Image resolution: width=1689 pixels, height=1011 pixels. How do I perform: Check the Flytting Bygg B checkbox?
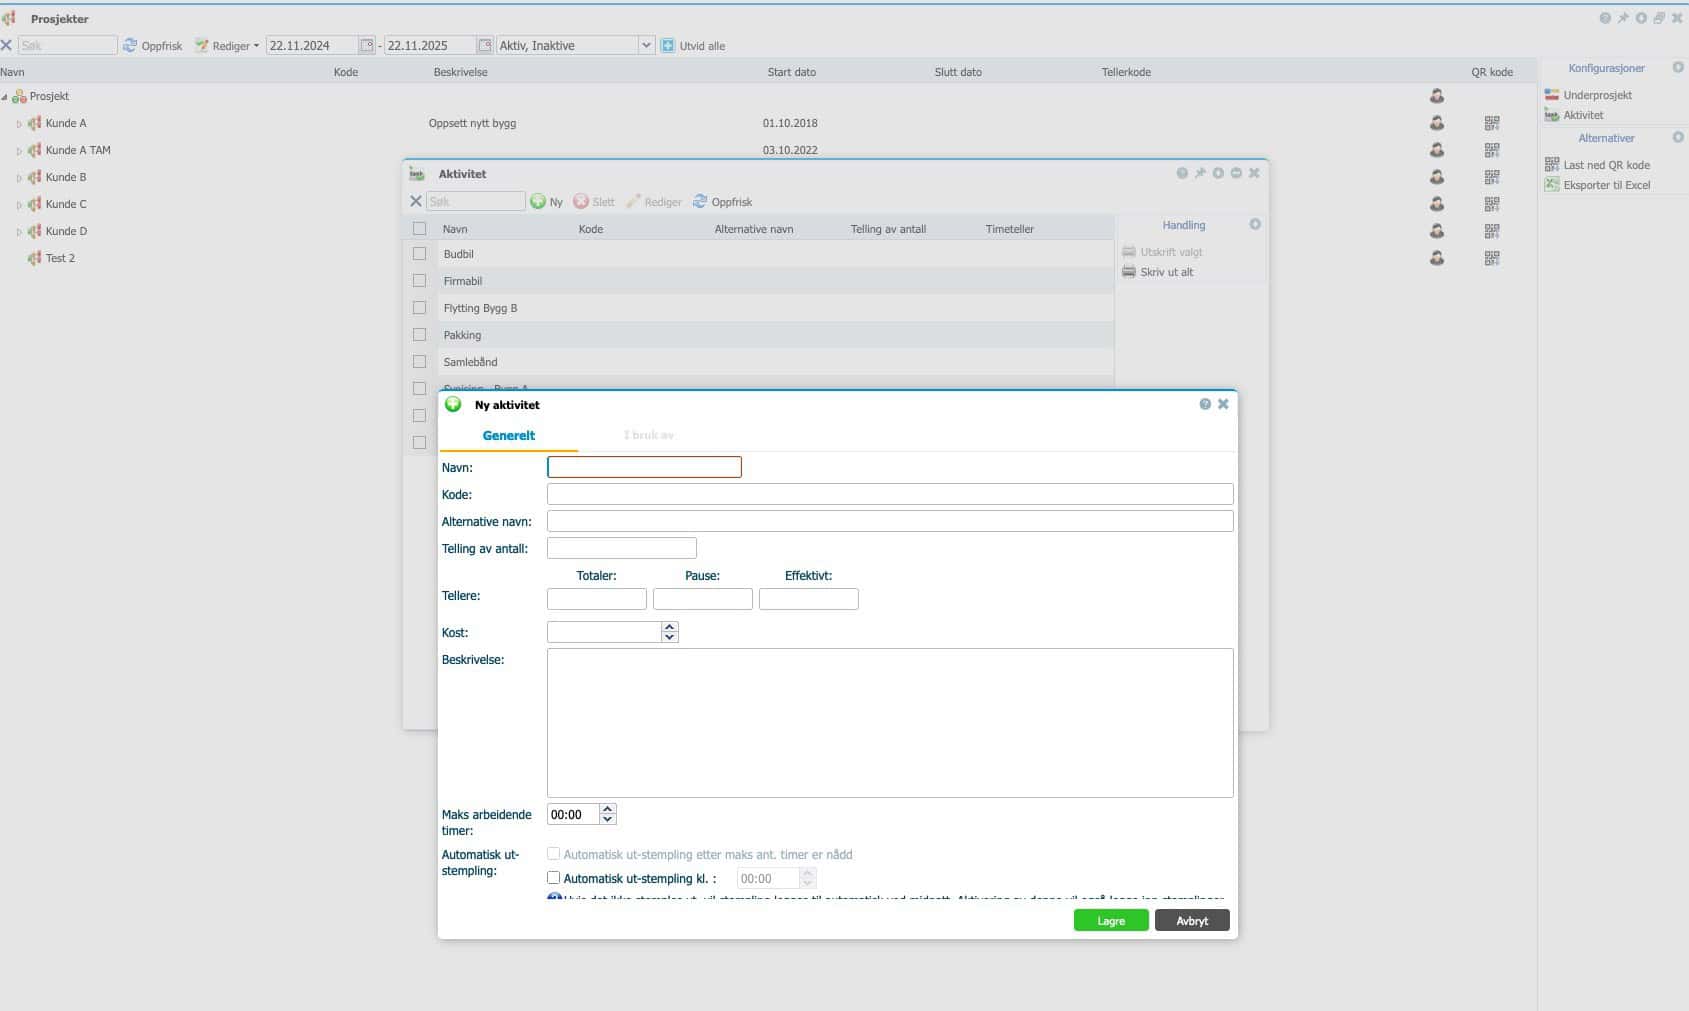tap(420, 308)
